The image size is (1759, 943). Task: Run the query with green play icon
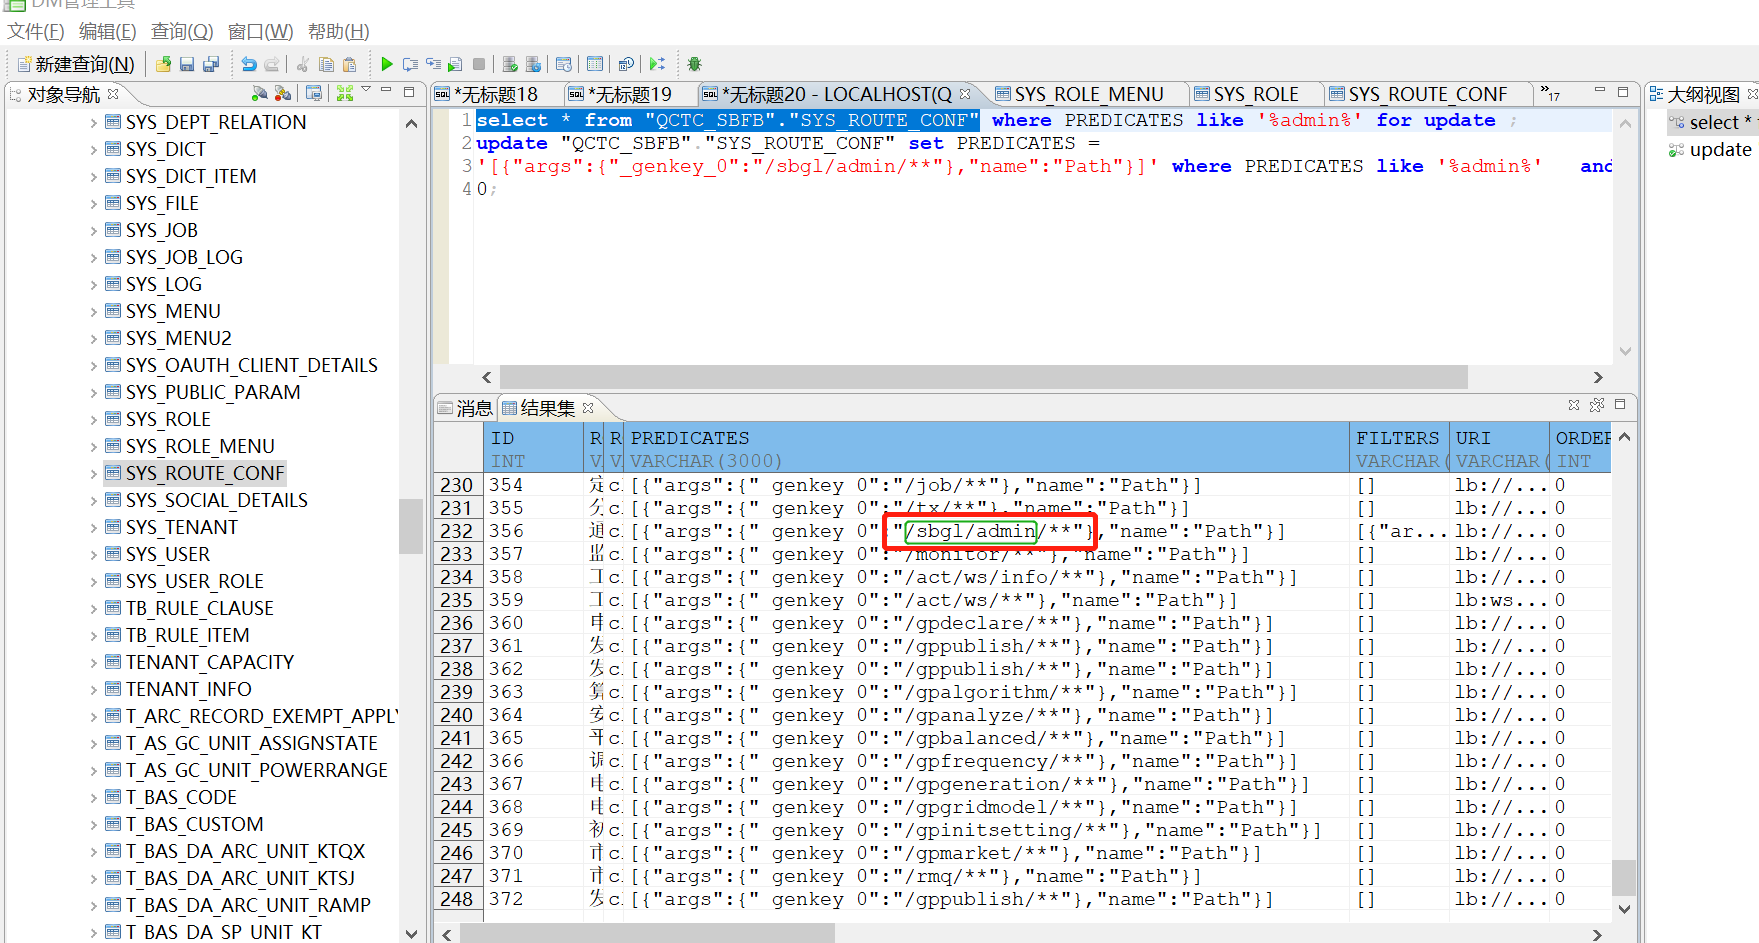tap(387, 64)
